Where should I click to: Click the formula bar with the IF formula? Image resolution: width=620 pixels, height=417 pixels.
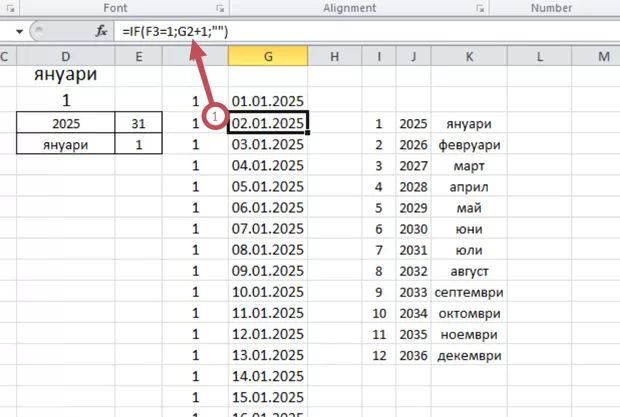[x=367, y=31]
